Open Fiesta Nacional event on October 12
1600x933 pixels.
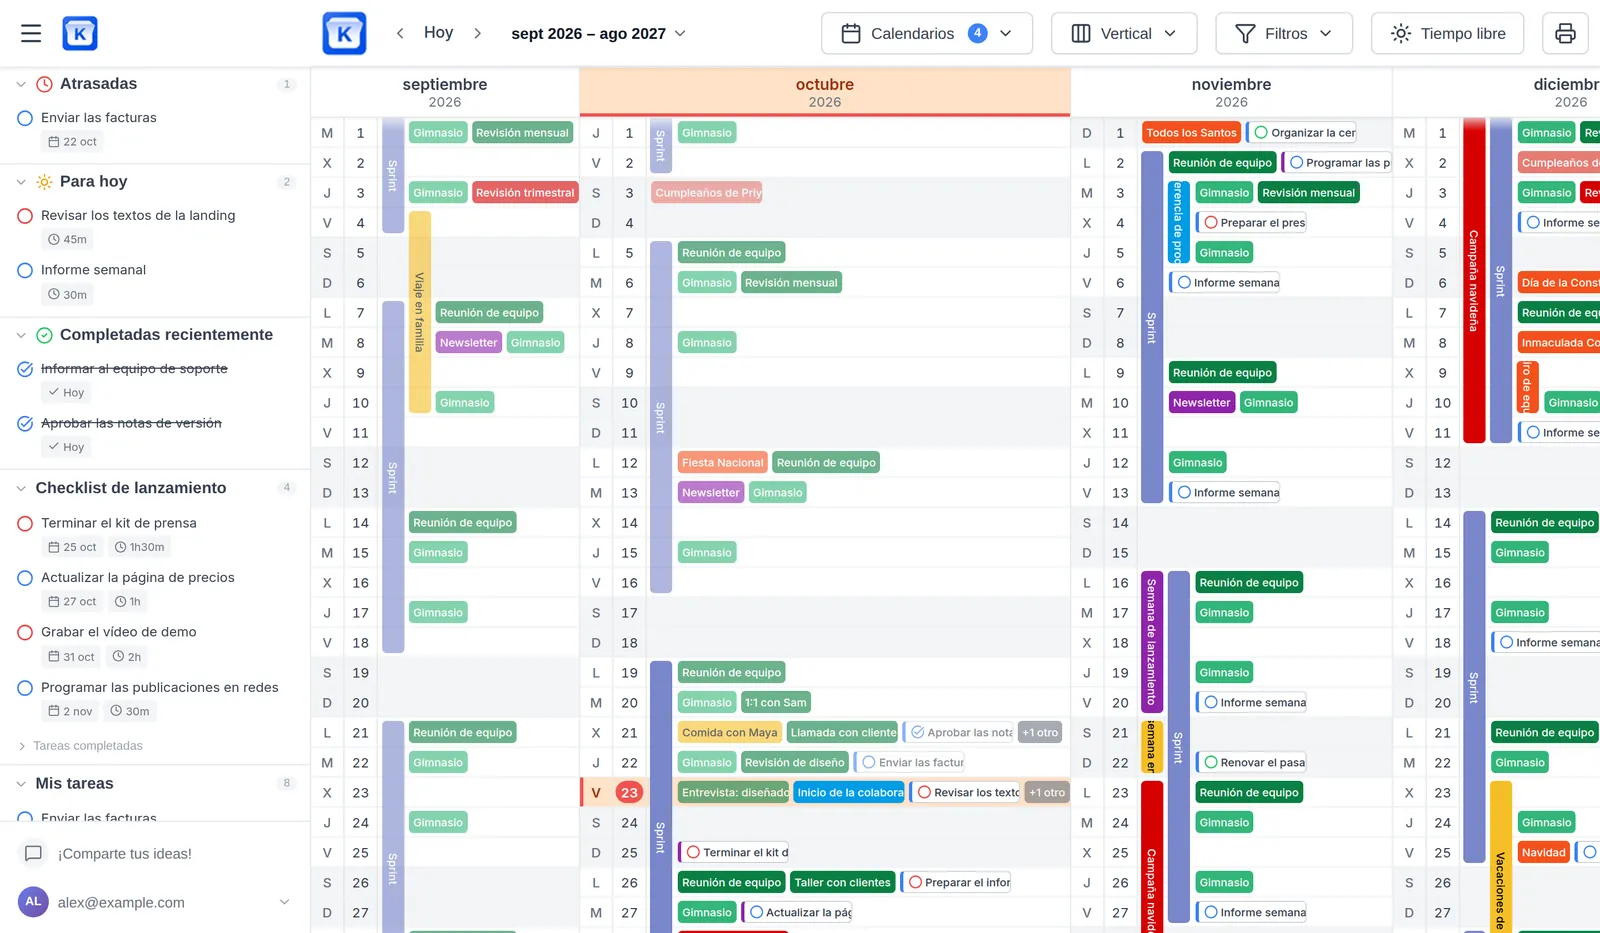(x=723, y=463)
